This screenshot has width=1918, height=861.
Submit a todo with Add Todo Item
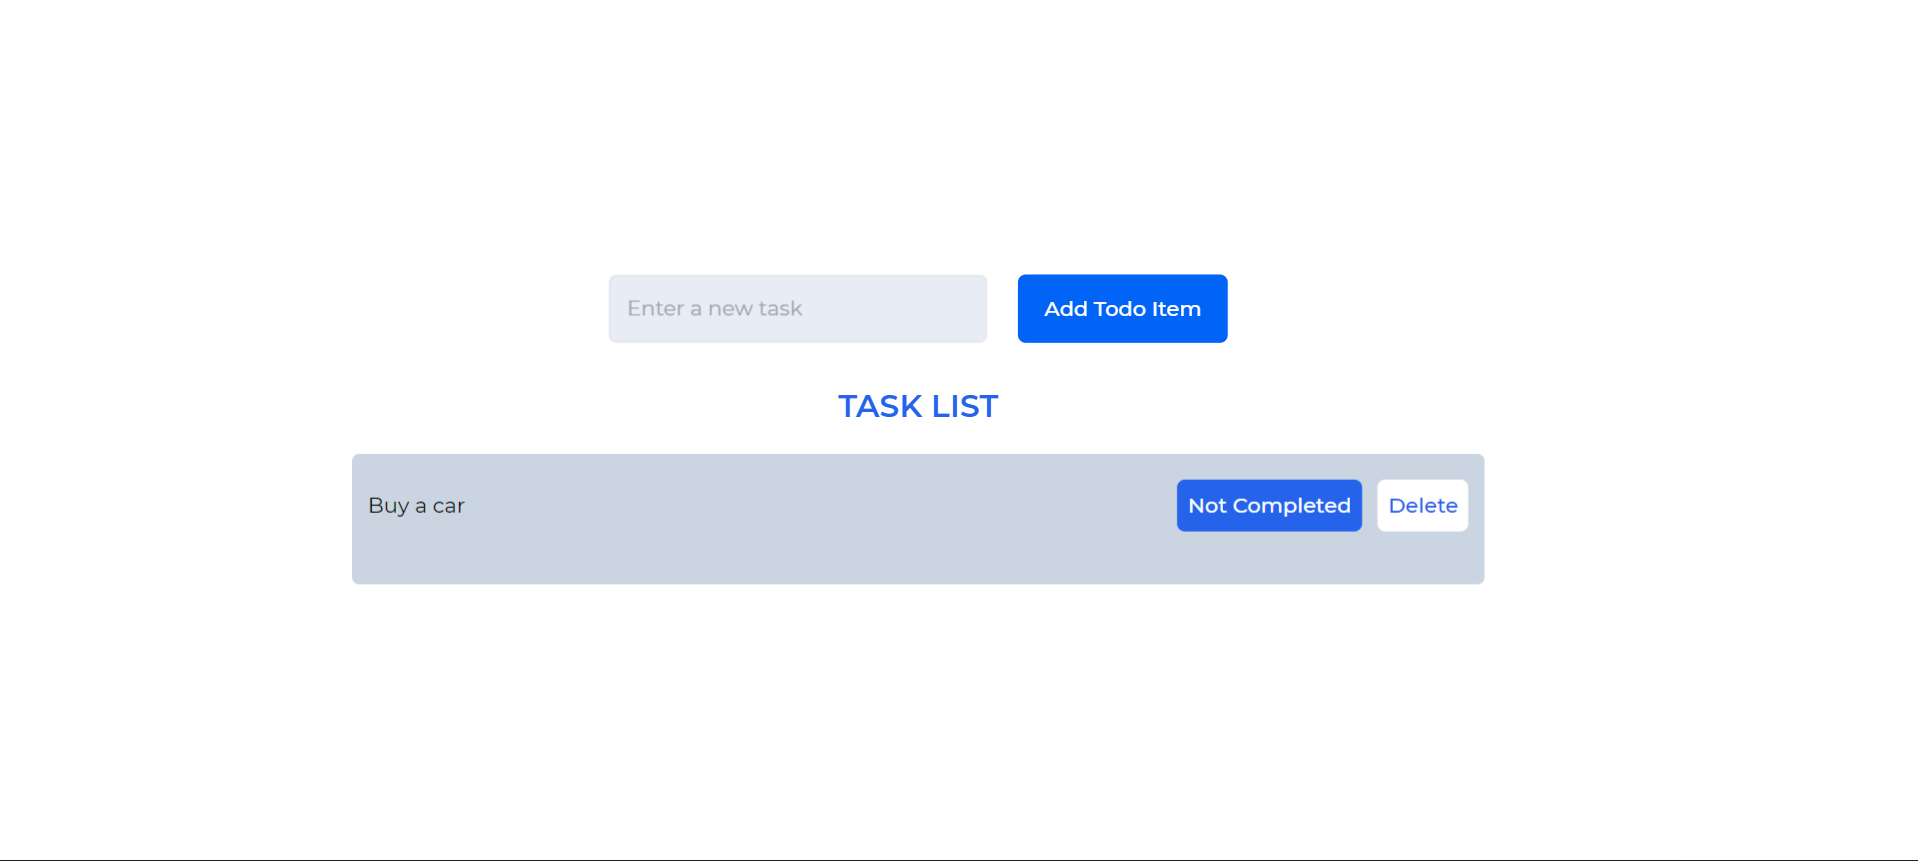(1121, 308)
